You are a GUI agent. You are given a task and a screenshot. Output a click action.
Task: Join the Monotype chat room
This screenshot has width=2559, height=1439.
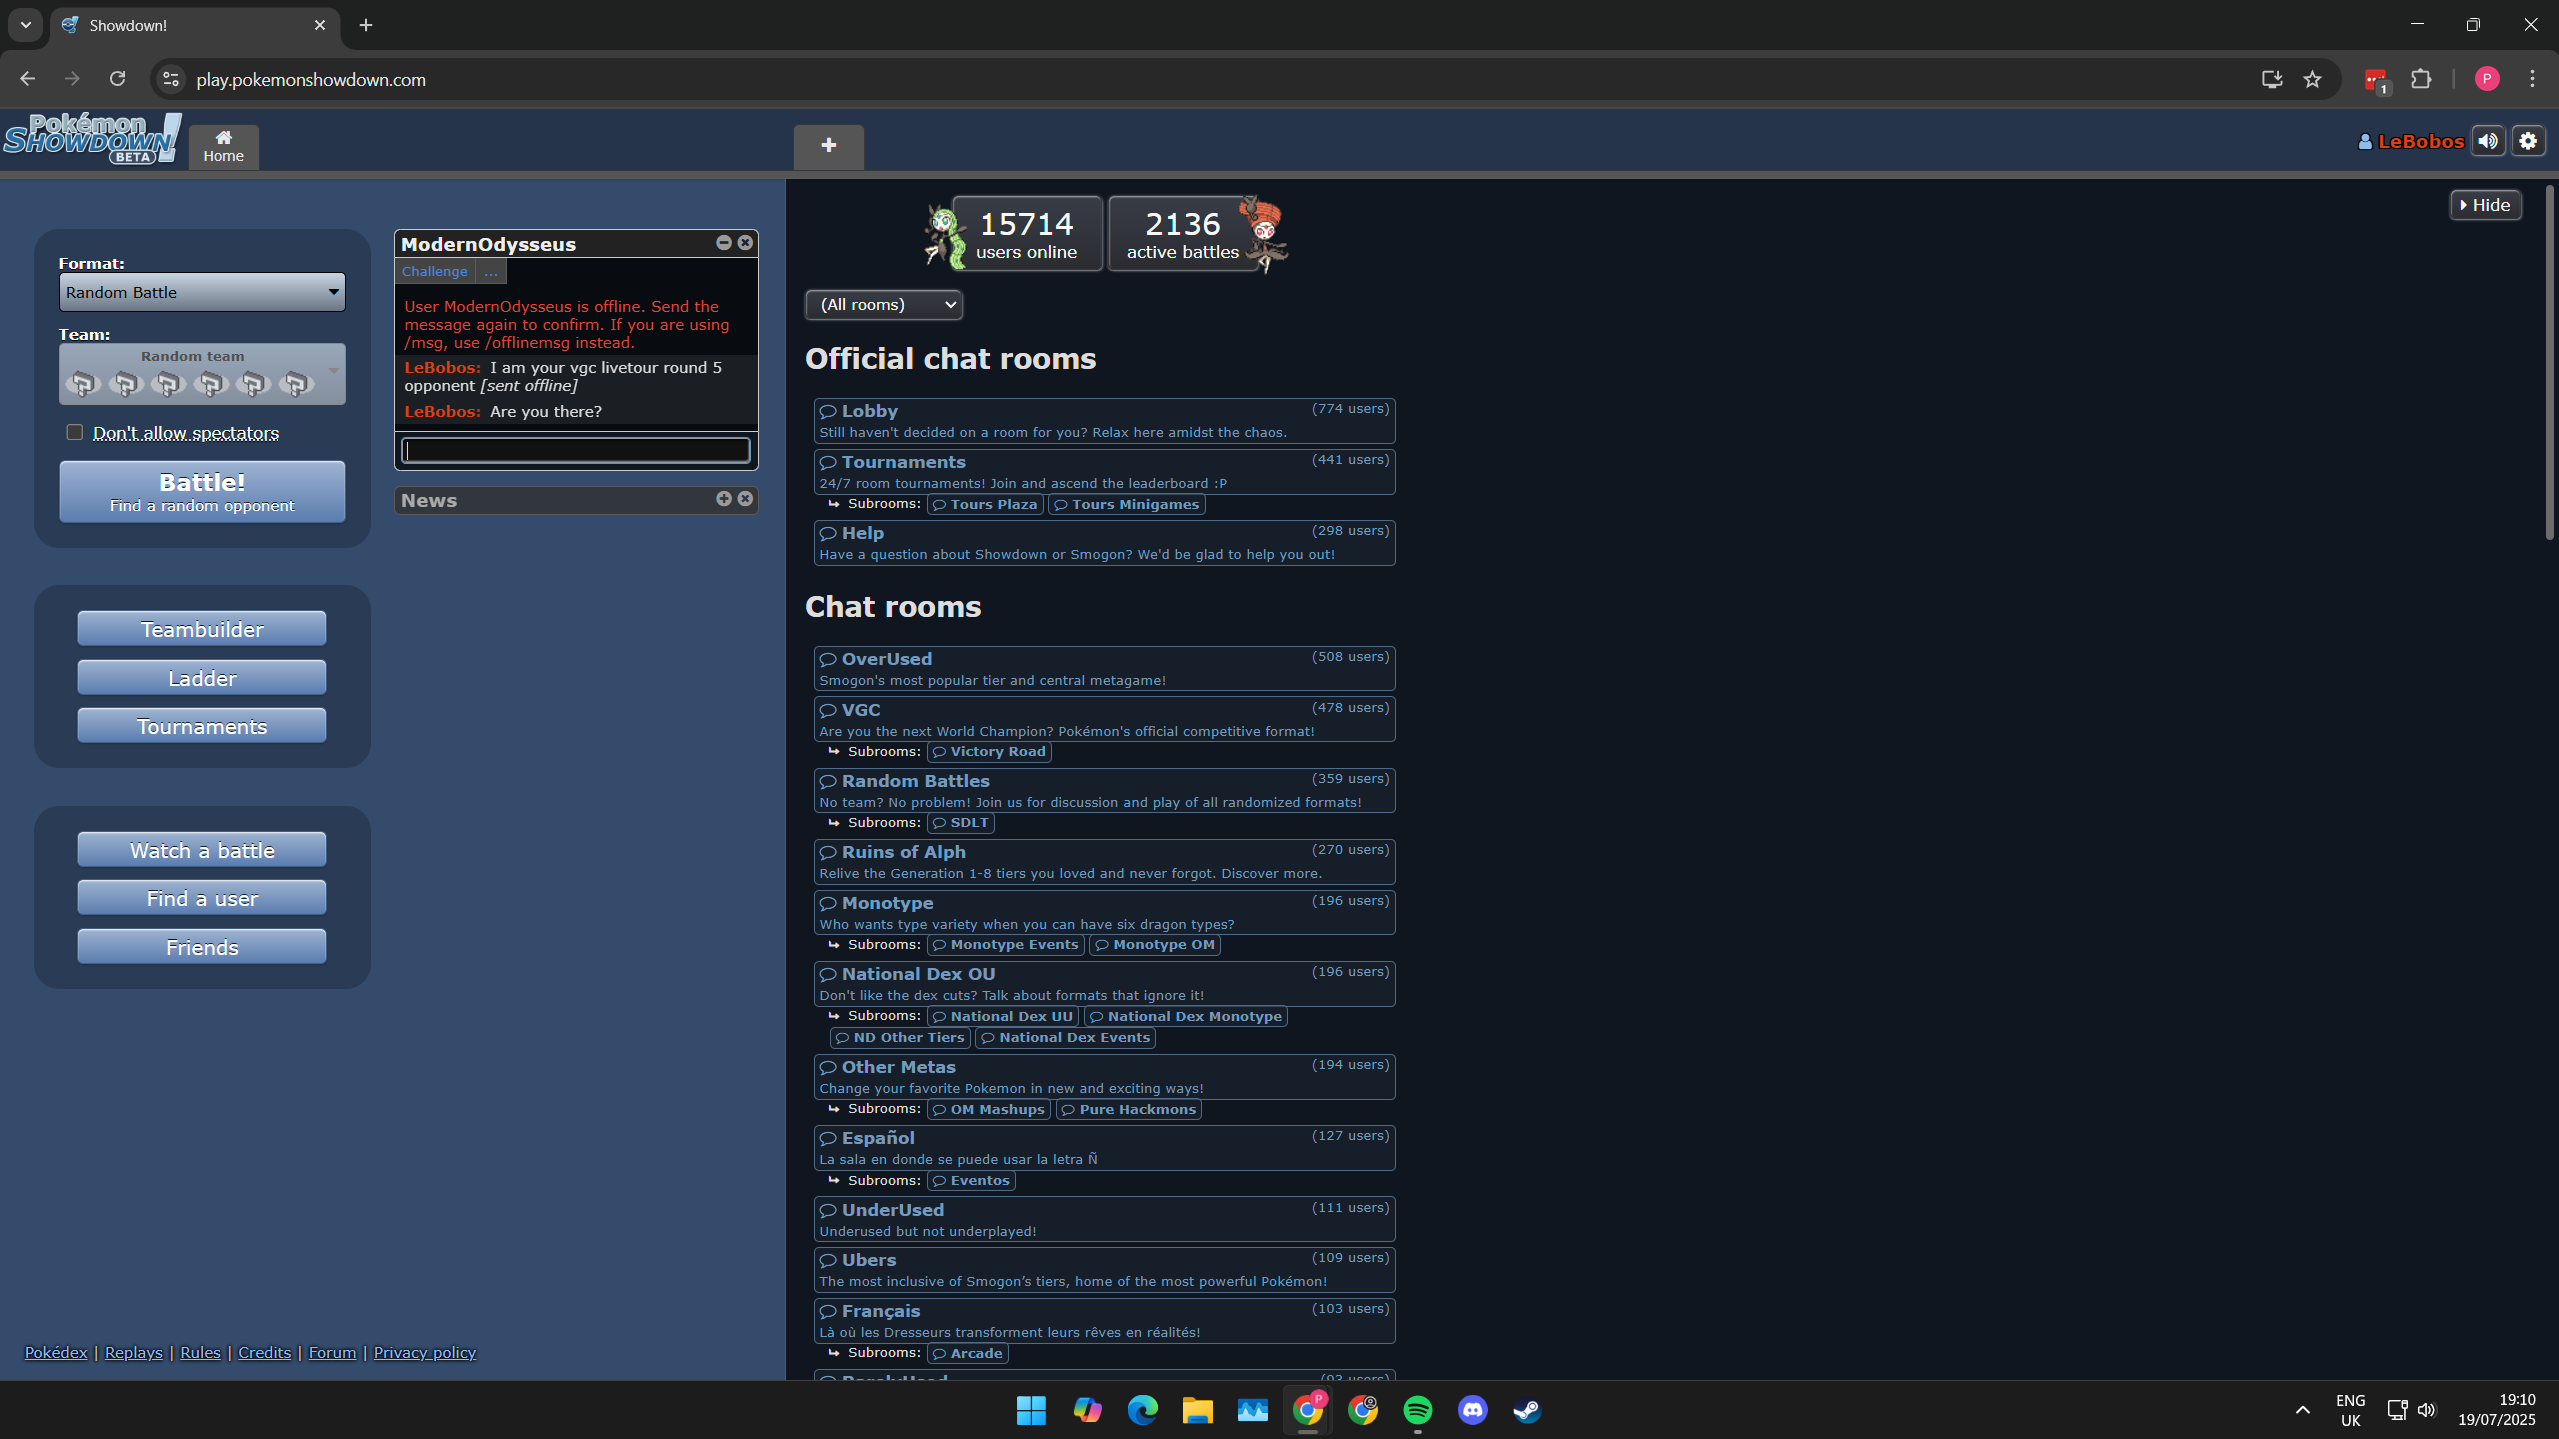[1104, 913]
